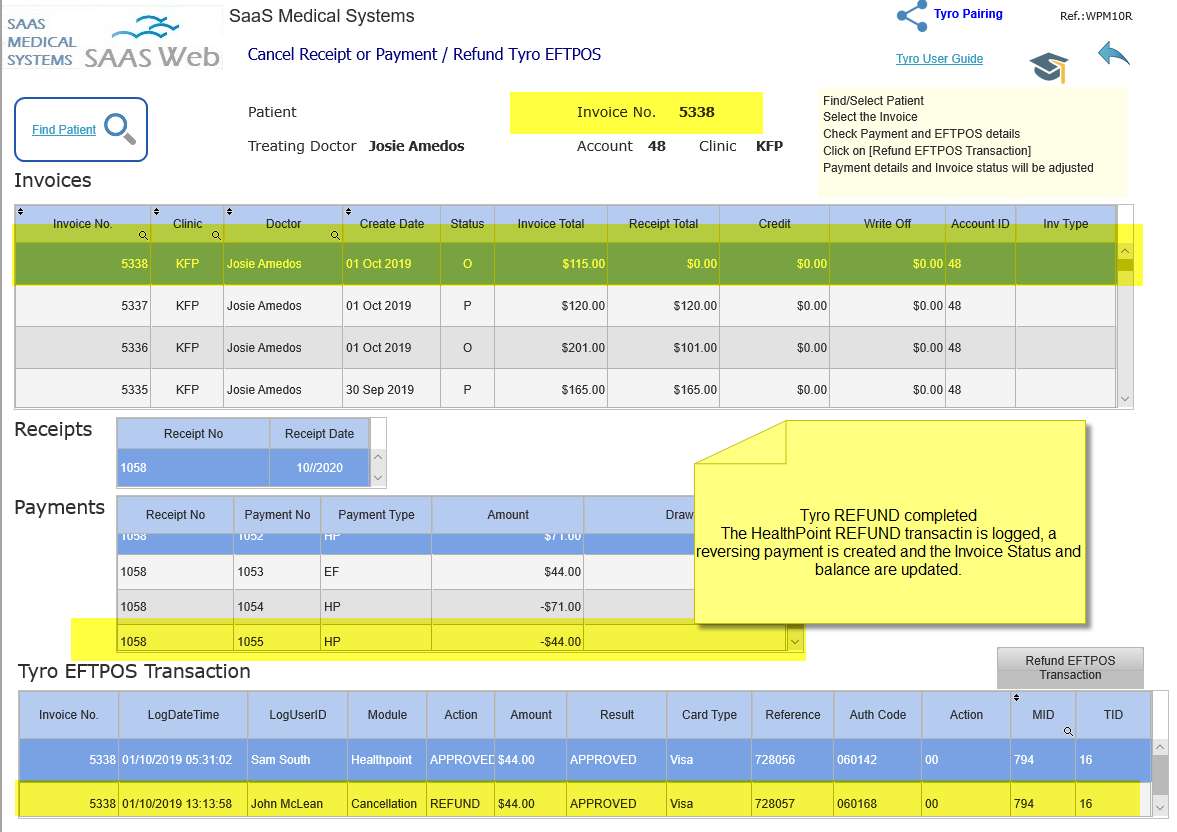The width and height of the screenshot is (1177, 832).
Task: Select payment number 1053 row
Action: (x=405, y=571)
